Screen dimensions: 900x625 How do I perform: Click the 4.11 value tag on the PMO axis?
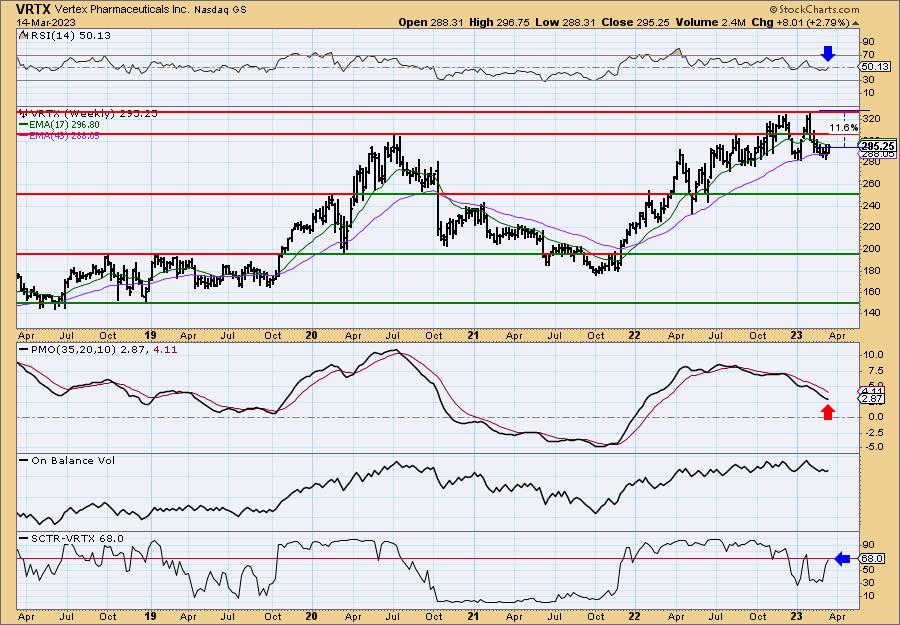(x=872, y=391)
